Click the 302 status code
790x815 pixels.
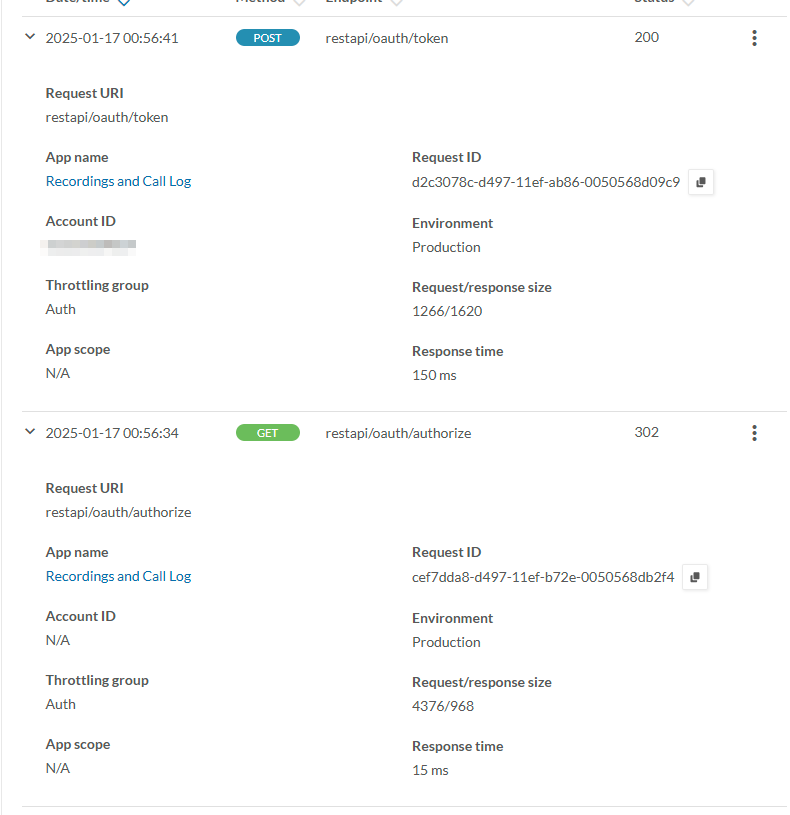click(646, 432)
